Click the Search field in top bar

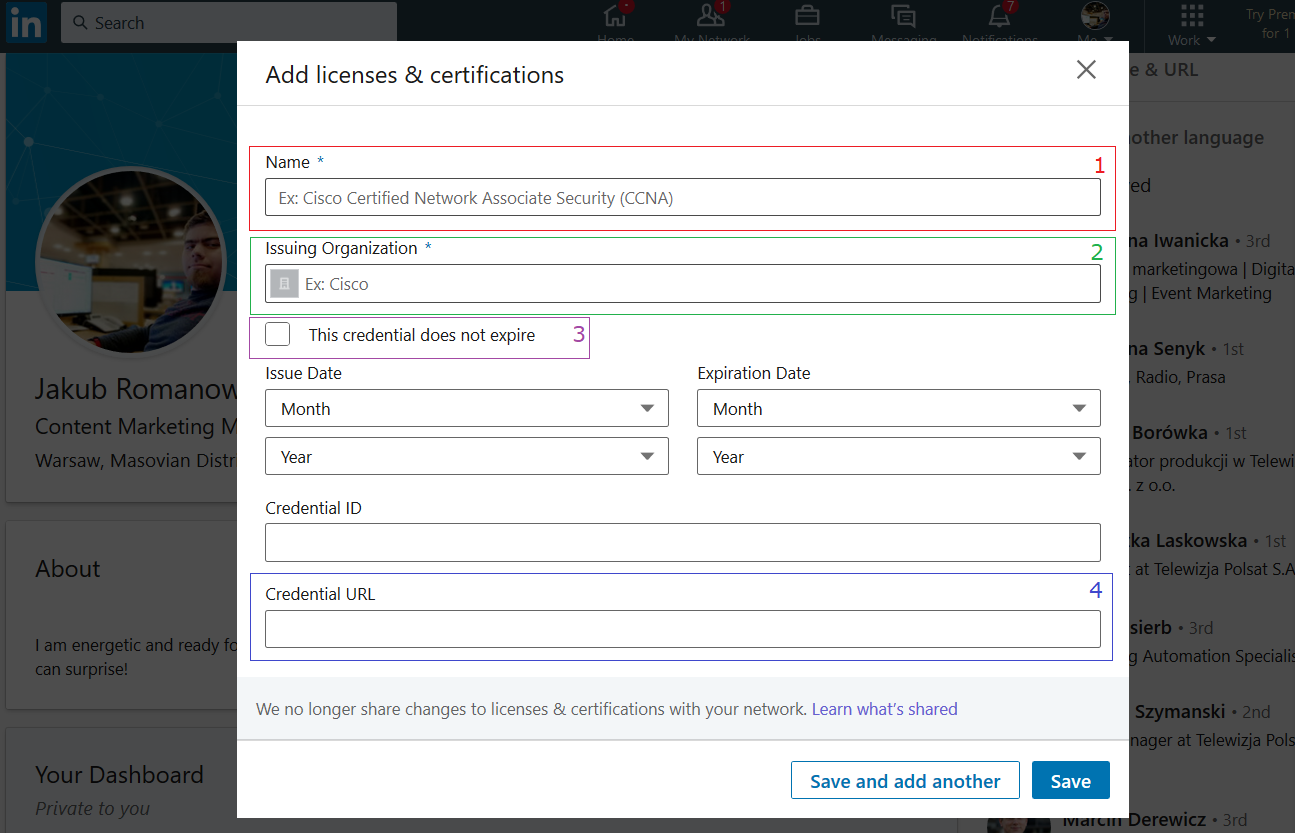pos(229,22)
